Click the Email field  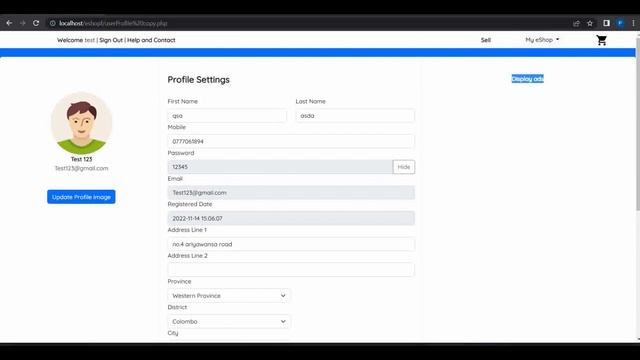point(291,193)
